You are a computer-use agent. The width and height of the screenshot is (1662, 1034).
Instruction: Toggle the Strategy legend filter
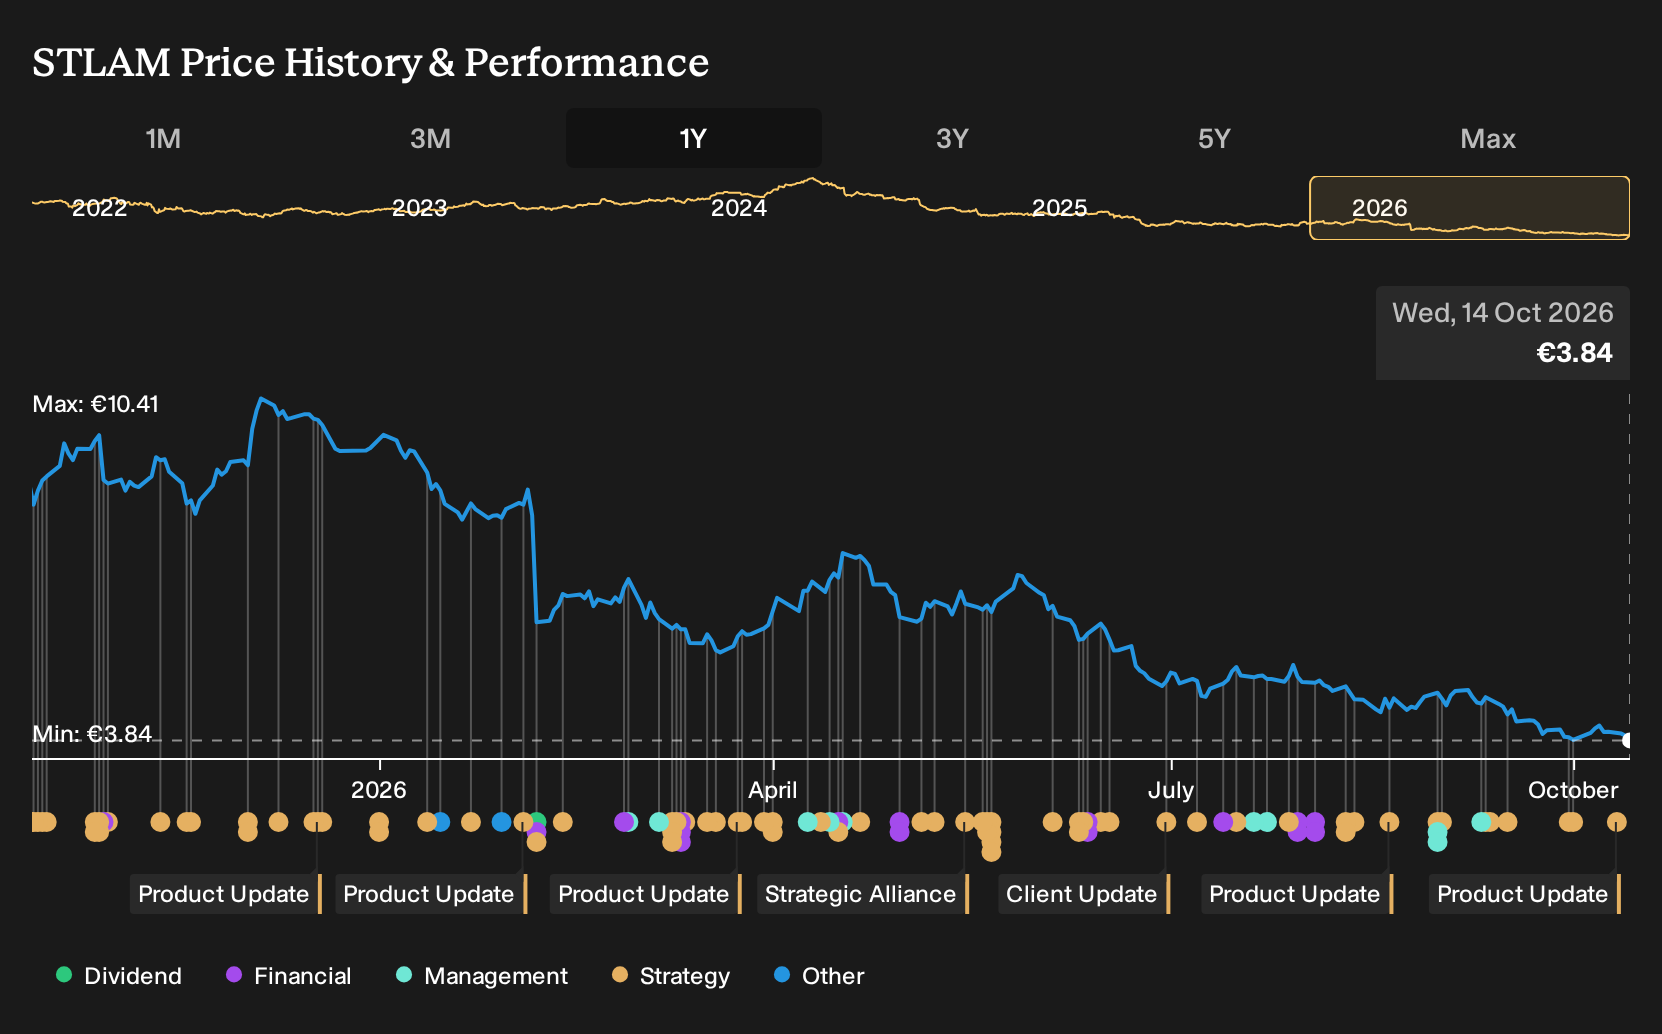coord(671,976)
